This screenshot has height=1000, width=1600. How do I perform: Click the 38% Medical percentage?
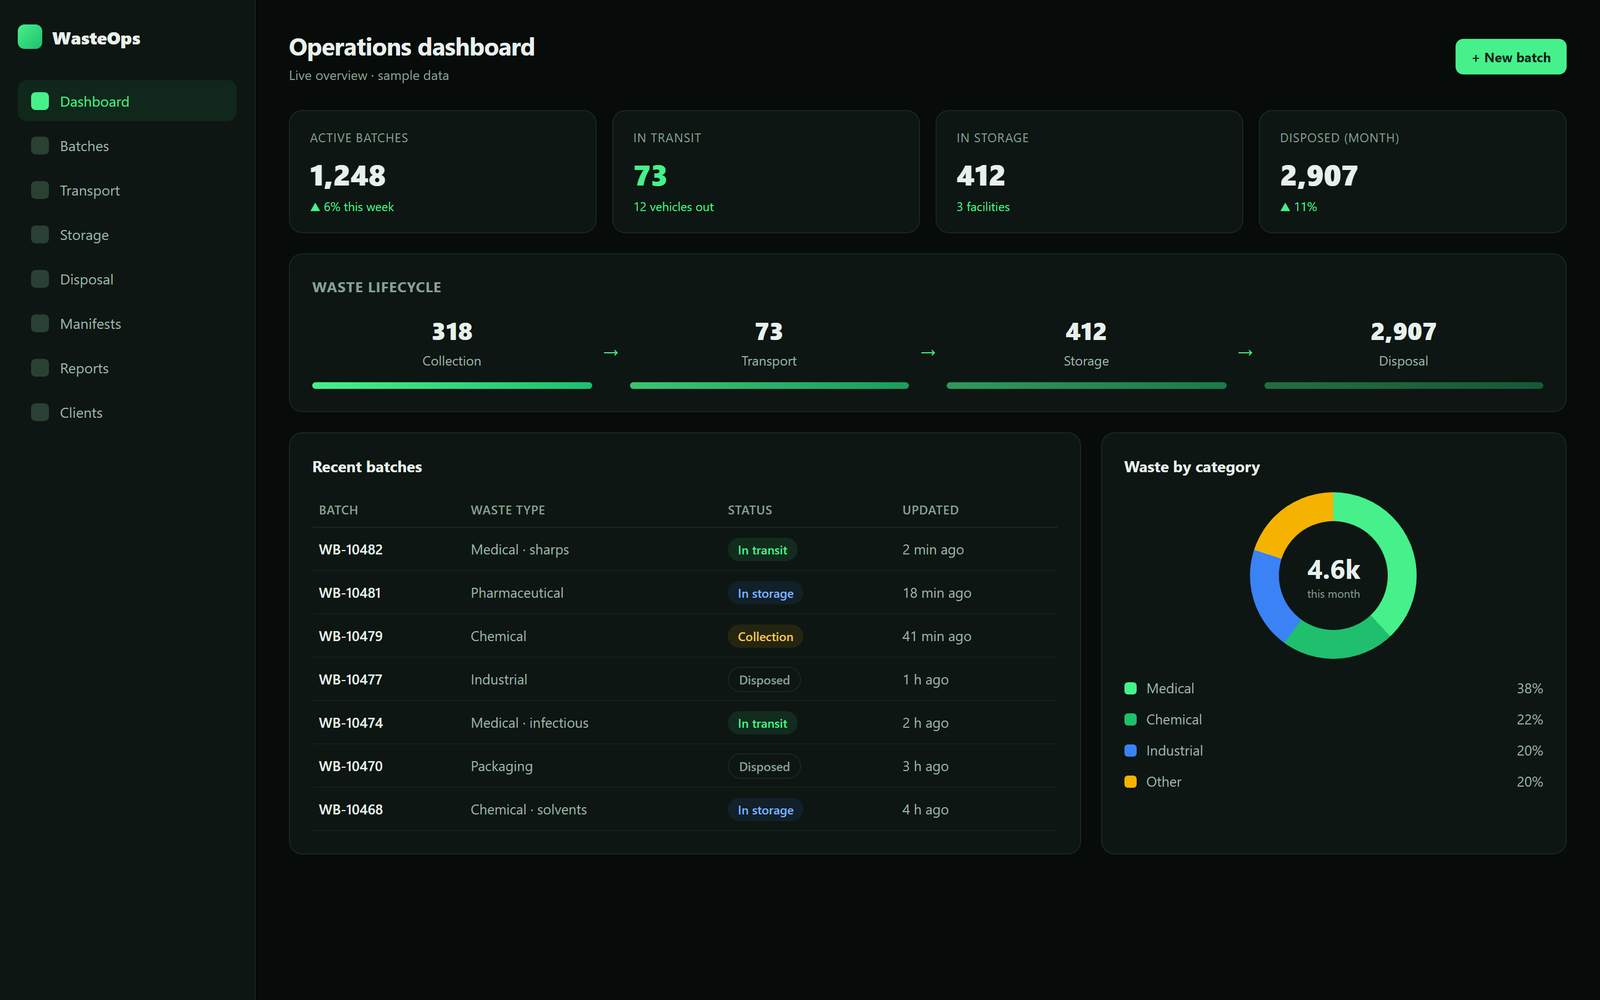[x=1529, y=688]
